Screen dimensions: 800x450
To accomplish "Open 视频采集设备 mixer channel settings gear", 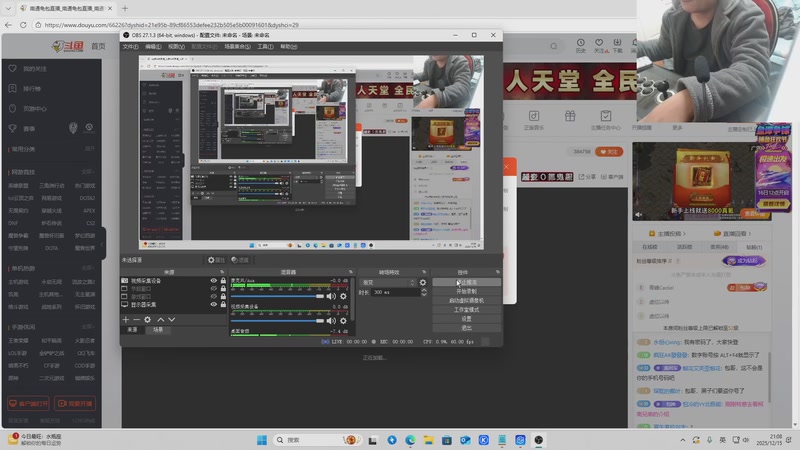I will point(343,321).
